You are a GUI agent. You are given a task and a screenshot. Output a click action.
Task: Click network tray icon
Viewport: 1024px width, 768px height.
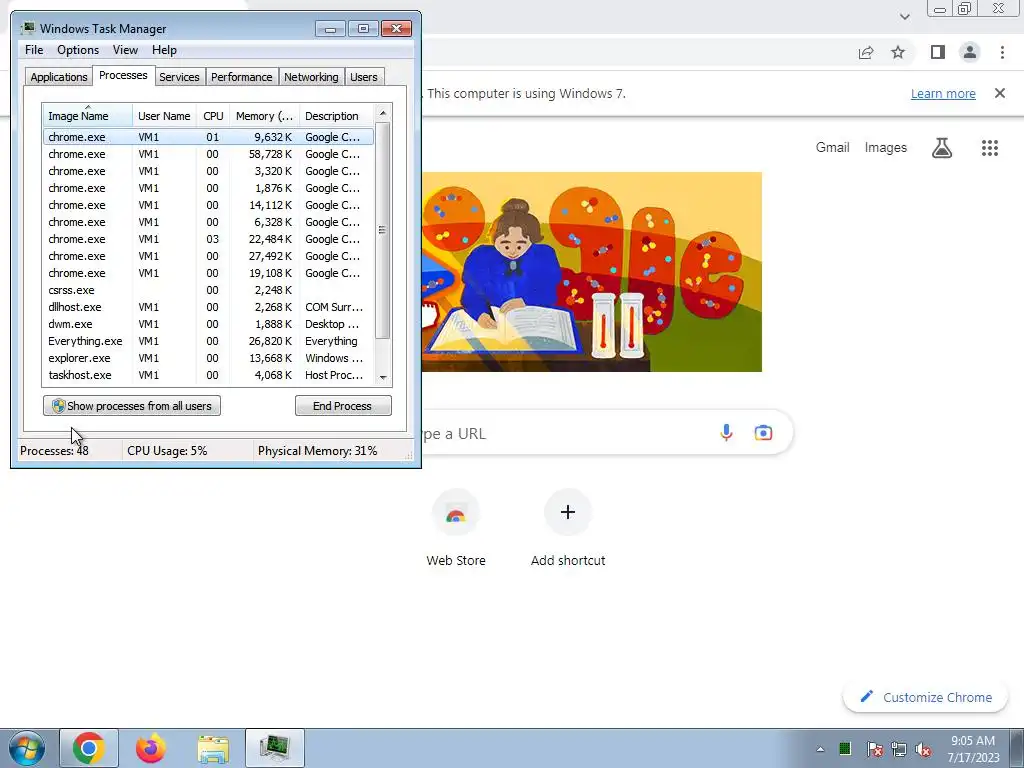899,749
